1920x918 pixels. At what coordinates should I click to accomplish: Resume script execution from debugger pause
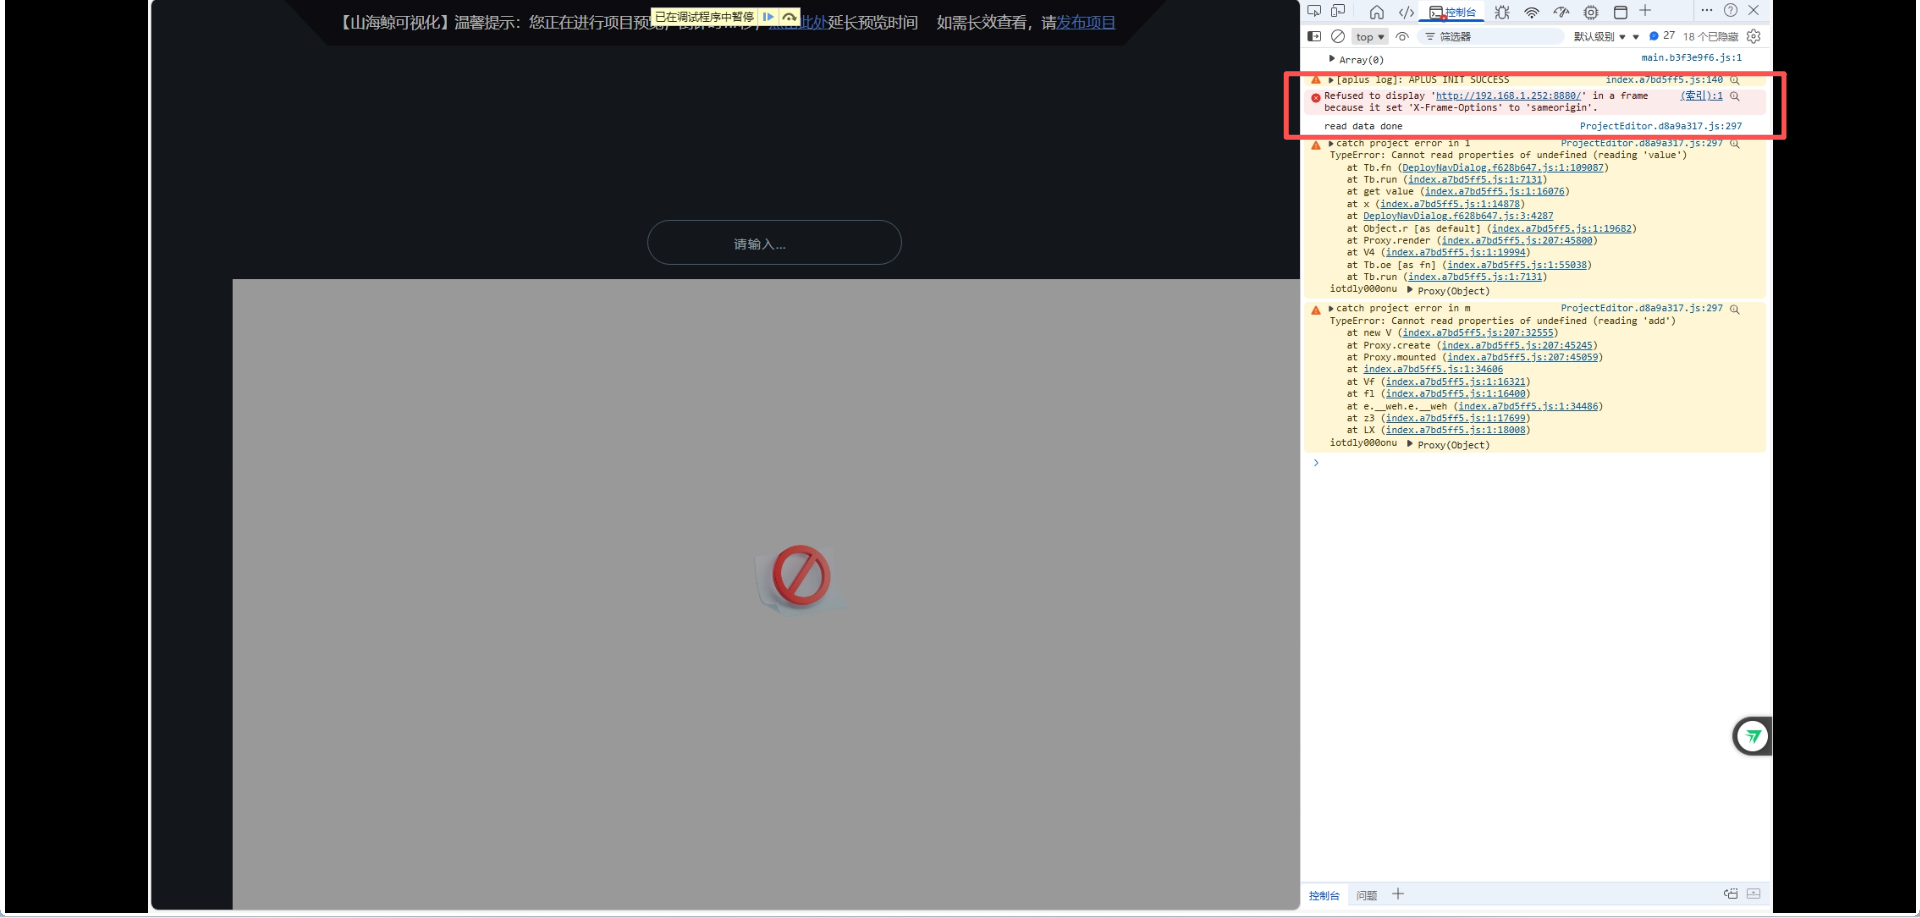point(768,17)
